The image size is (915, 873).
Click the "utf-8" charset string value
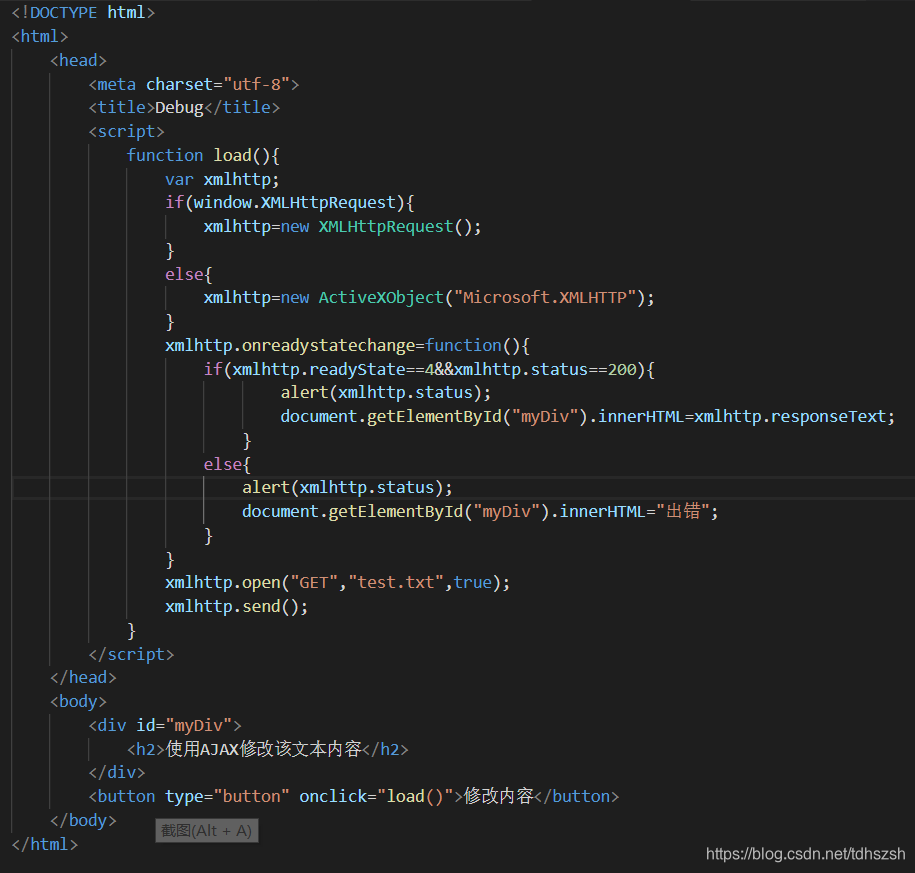(257, 84)
